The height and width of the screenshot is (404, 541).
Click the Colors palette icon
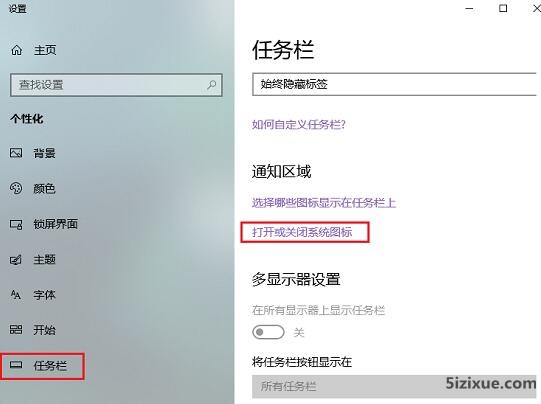point(16,188)
